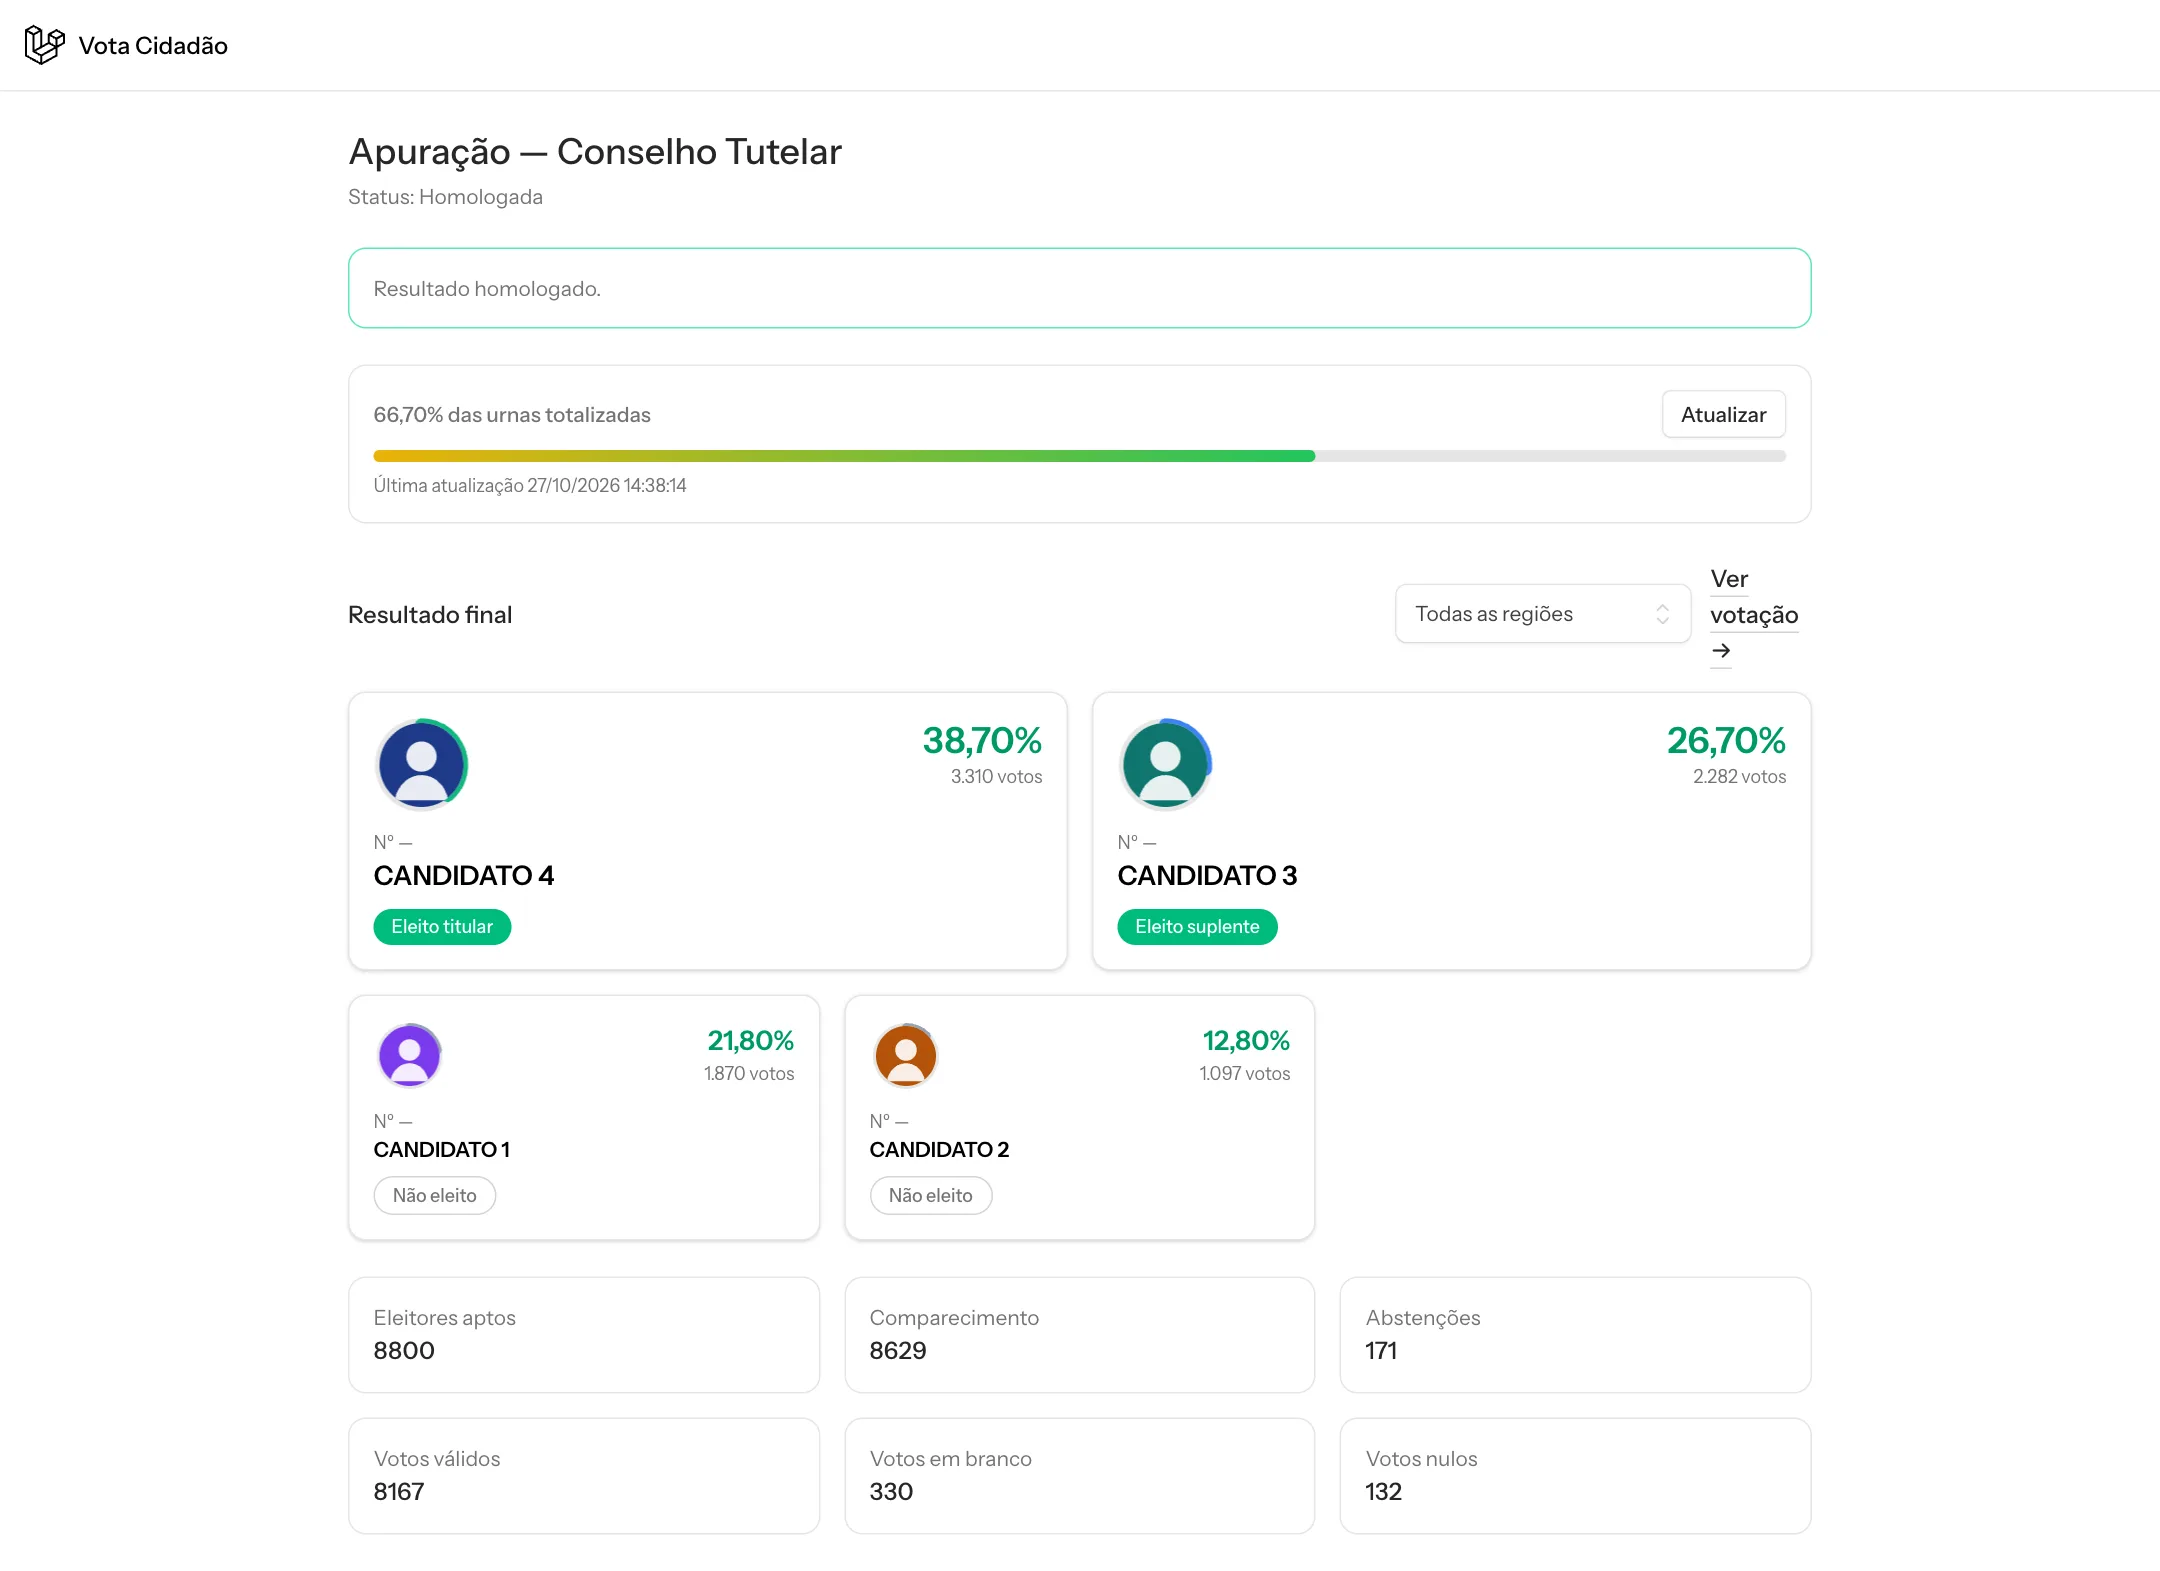Expand region selector chevron arrows
Screen dimensions: 2160x1571
(1662, 614)
